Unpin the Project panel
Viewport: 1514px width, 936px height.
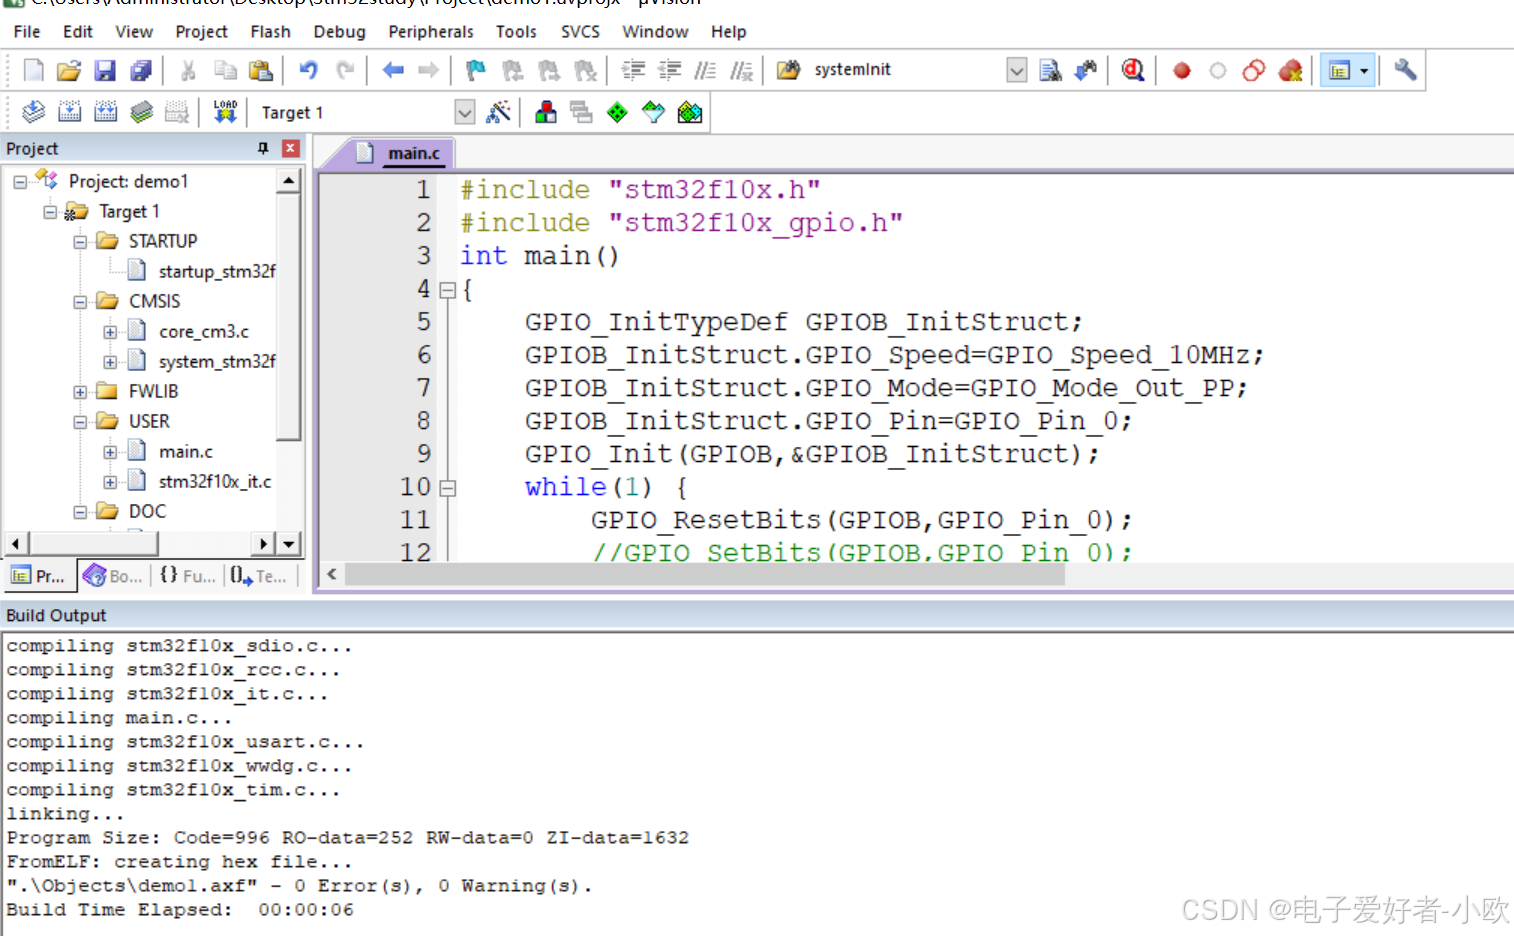pos(262,147)
